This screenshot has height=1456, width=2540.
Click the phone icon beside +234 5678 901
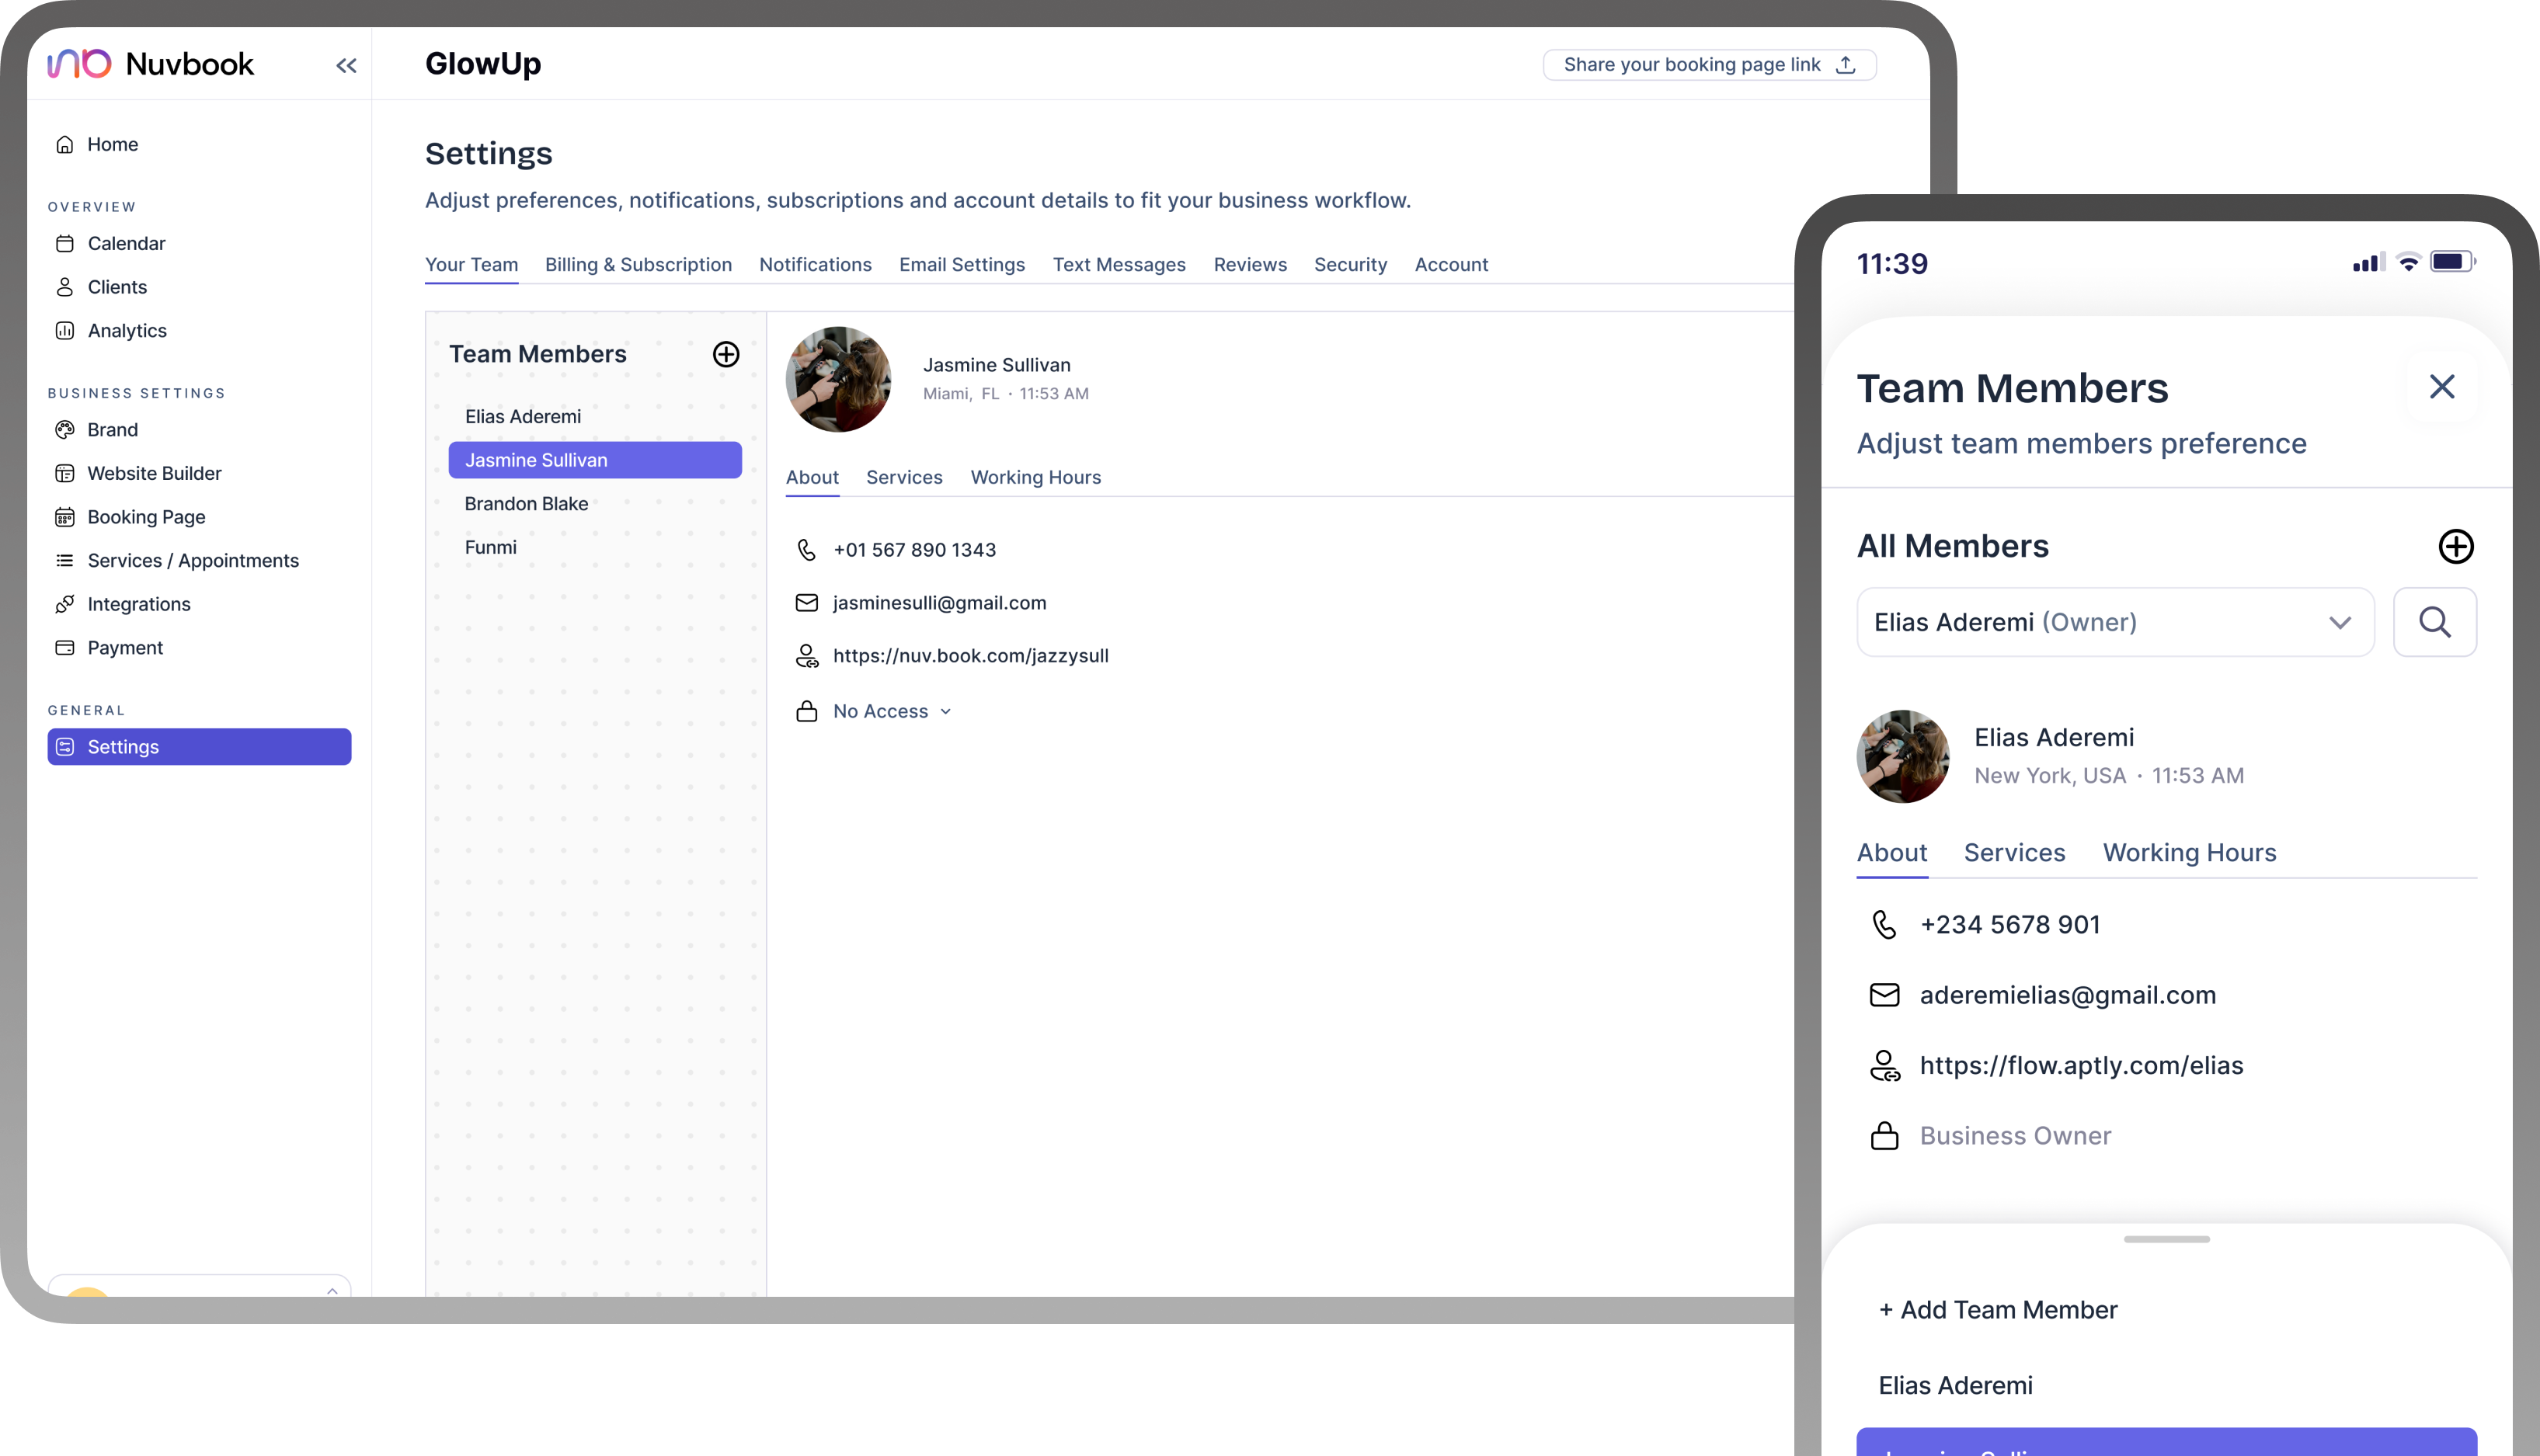pos(1884,925)
